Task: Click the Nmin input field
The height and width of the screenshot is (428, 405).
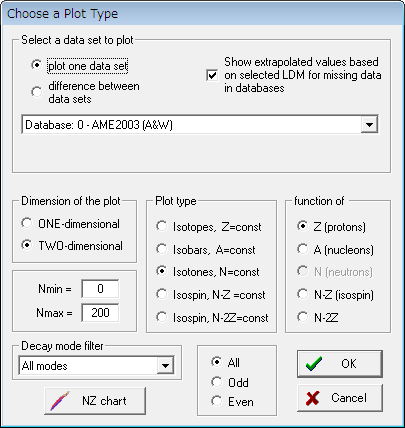Action: (x=100, y=289)
